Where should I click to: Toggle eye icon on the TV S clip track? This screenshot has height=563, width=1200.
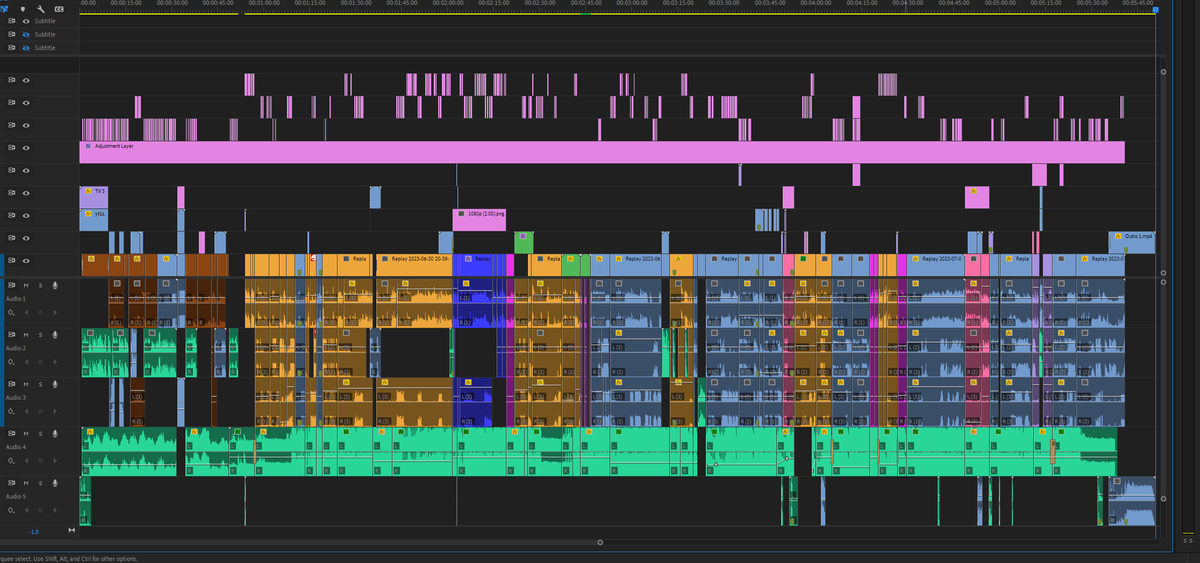click(x=26, y=192)
